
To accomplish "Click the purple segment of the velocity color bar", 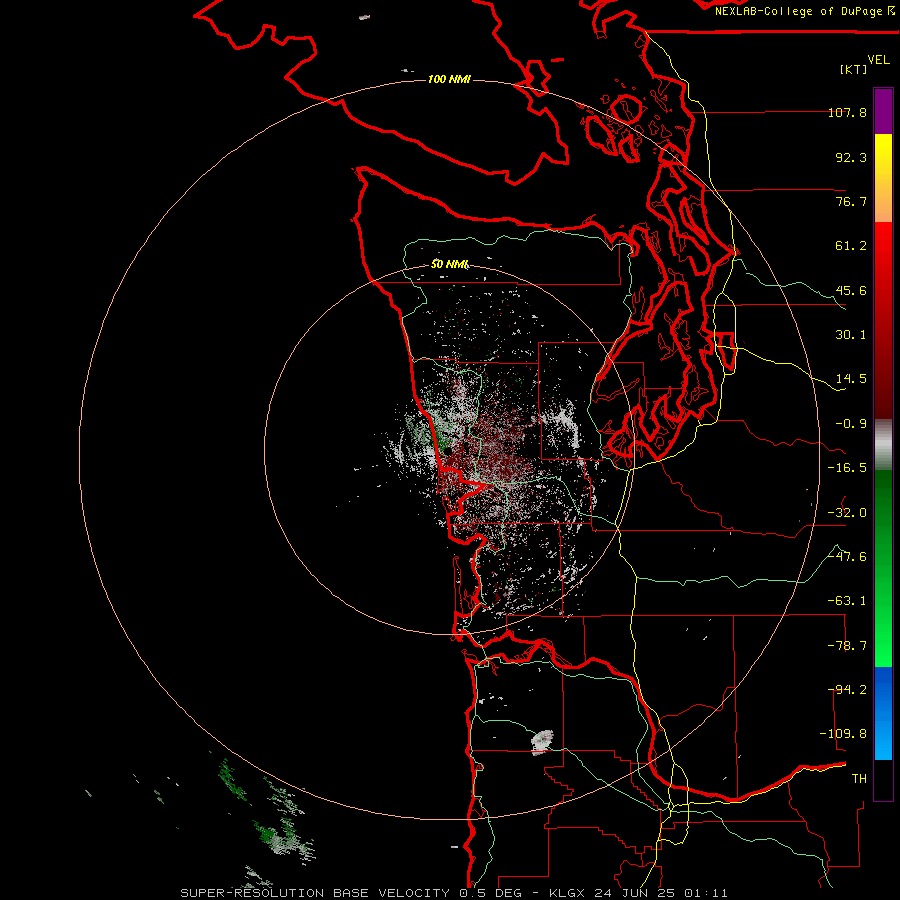I will pos(883,111).
